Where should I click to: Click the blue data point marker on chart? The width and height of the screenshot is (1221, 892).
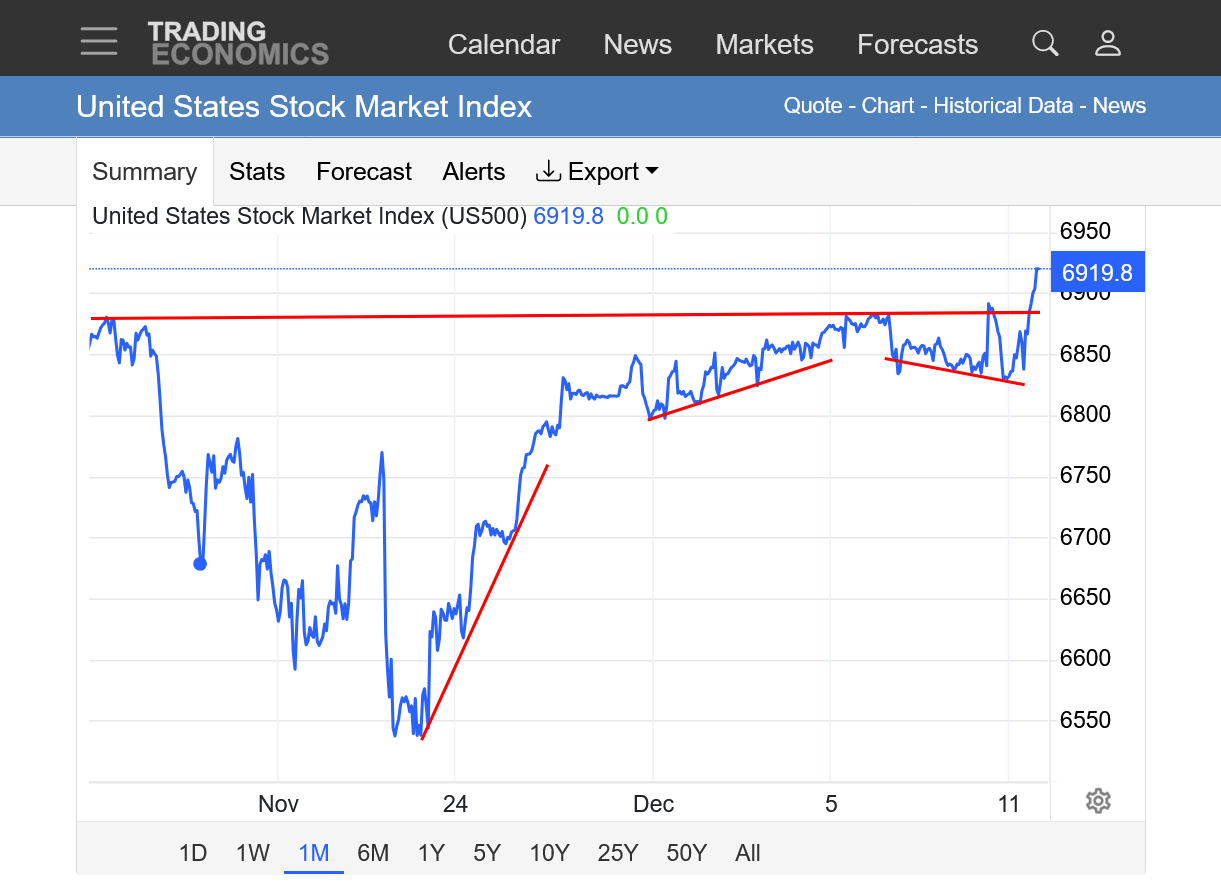200,564
